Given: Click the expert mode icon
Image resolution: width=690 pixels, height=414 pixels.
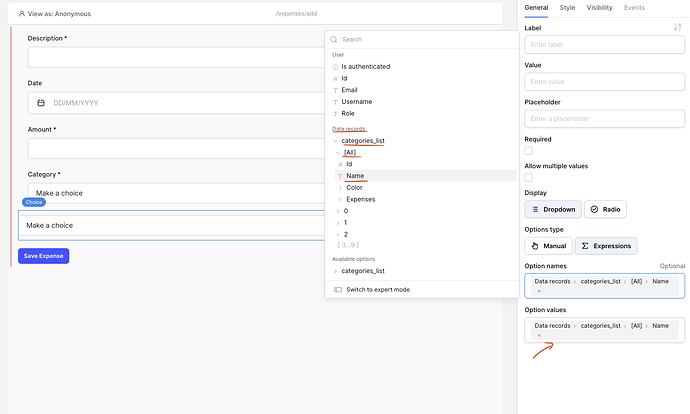Looking at the screenshot, I should 338,289.
